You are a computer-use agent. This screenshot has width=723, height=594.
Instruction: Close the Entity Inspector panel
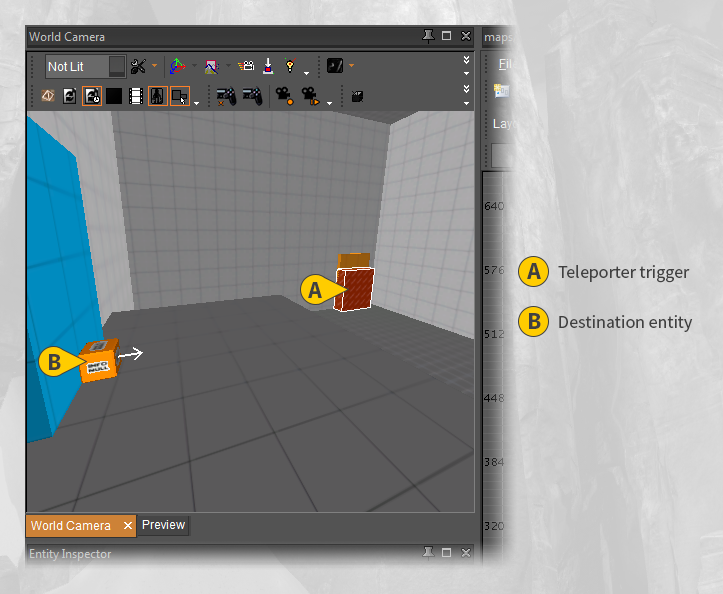[466, 552]
